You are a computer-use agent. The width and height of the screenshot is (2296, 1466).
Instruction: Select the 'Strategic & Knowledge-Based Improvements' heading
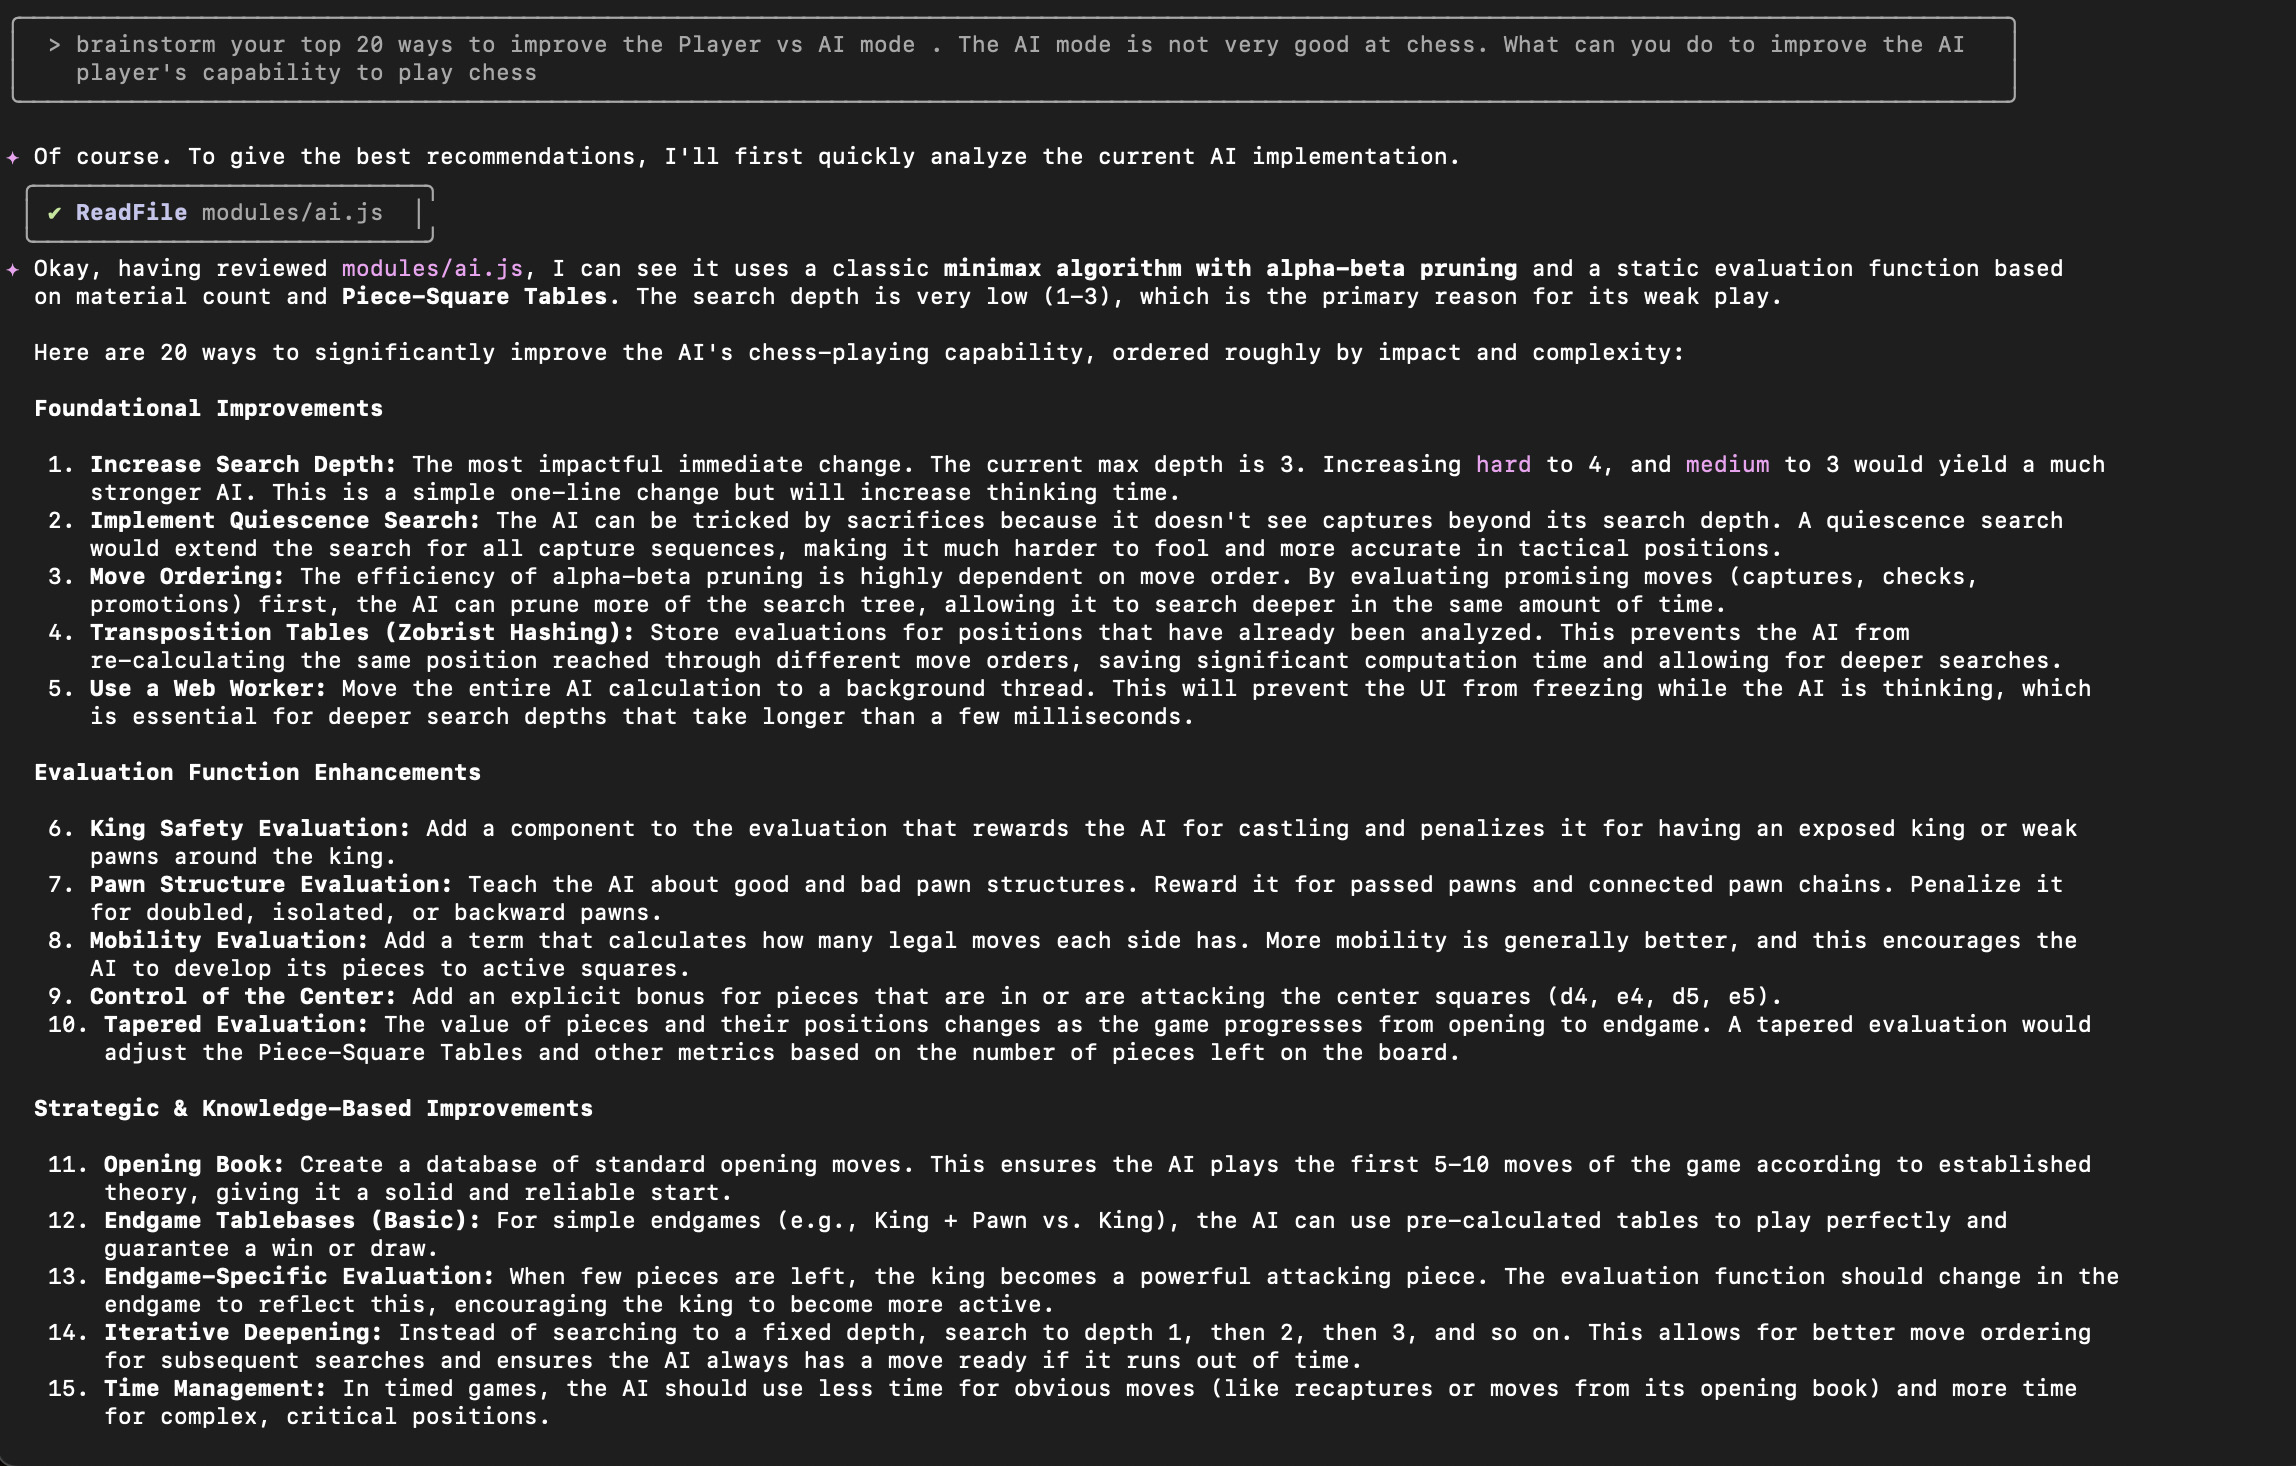pos(313,1109)
